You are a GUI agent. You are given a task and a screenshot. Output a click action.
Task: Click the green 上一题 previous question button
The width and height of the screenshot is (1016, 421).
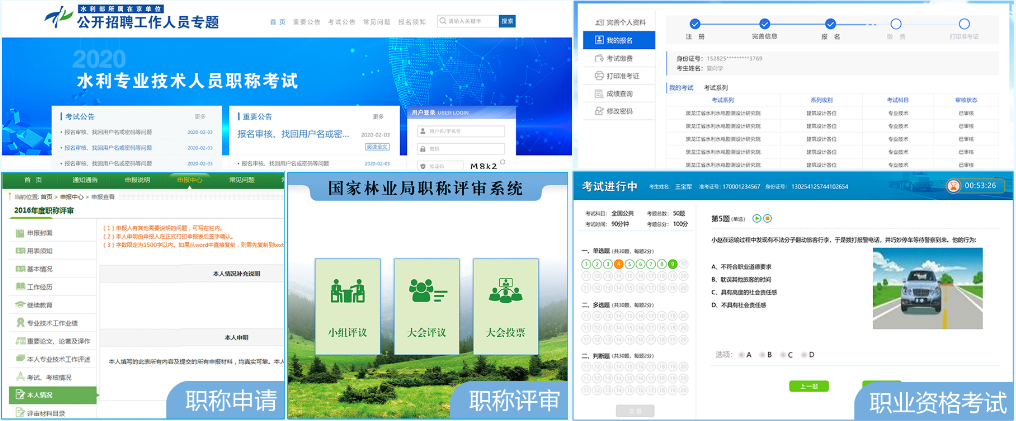[808, 386]
